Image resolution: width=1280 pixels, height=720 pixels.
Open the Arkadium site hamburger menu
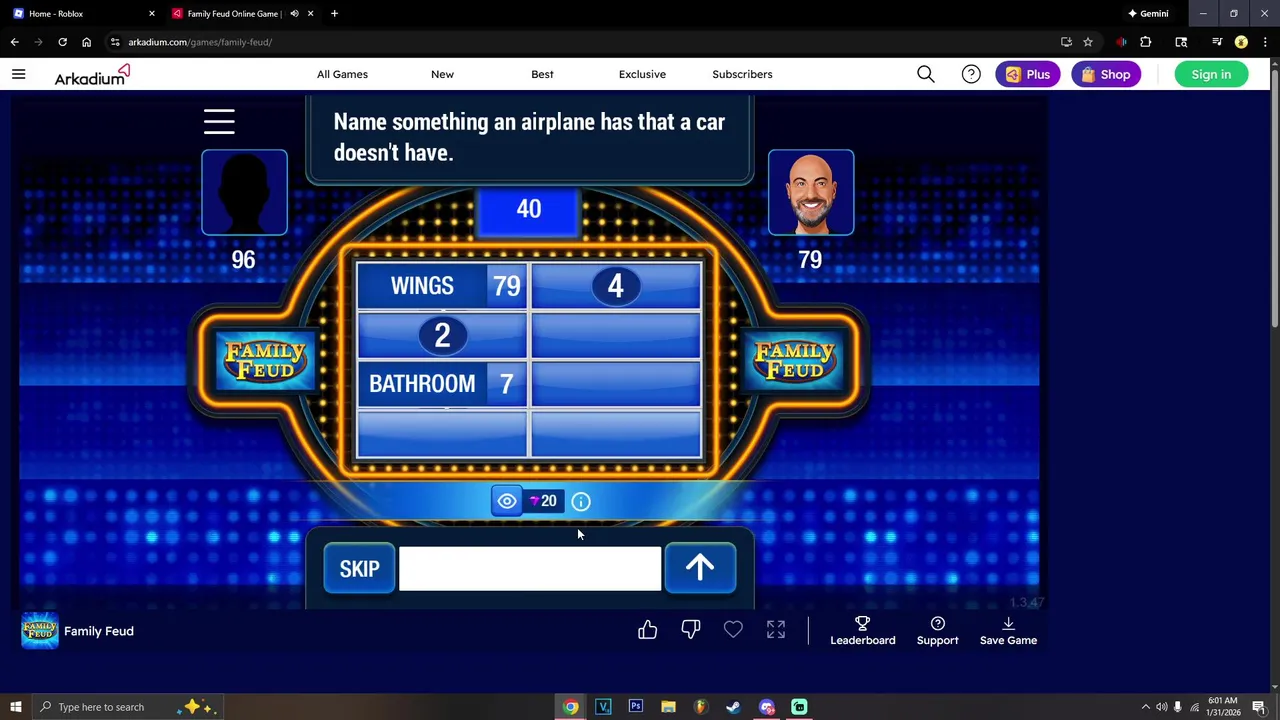[18, 74]
